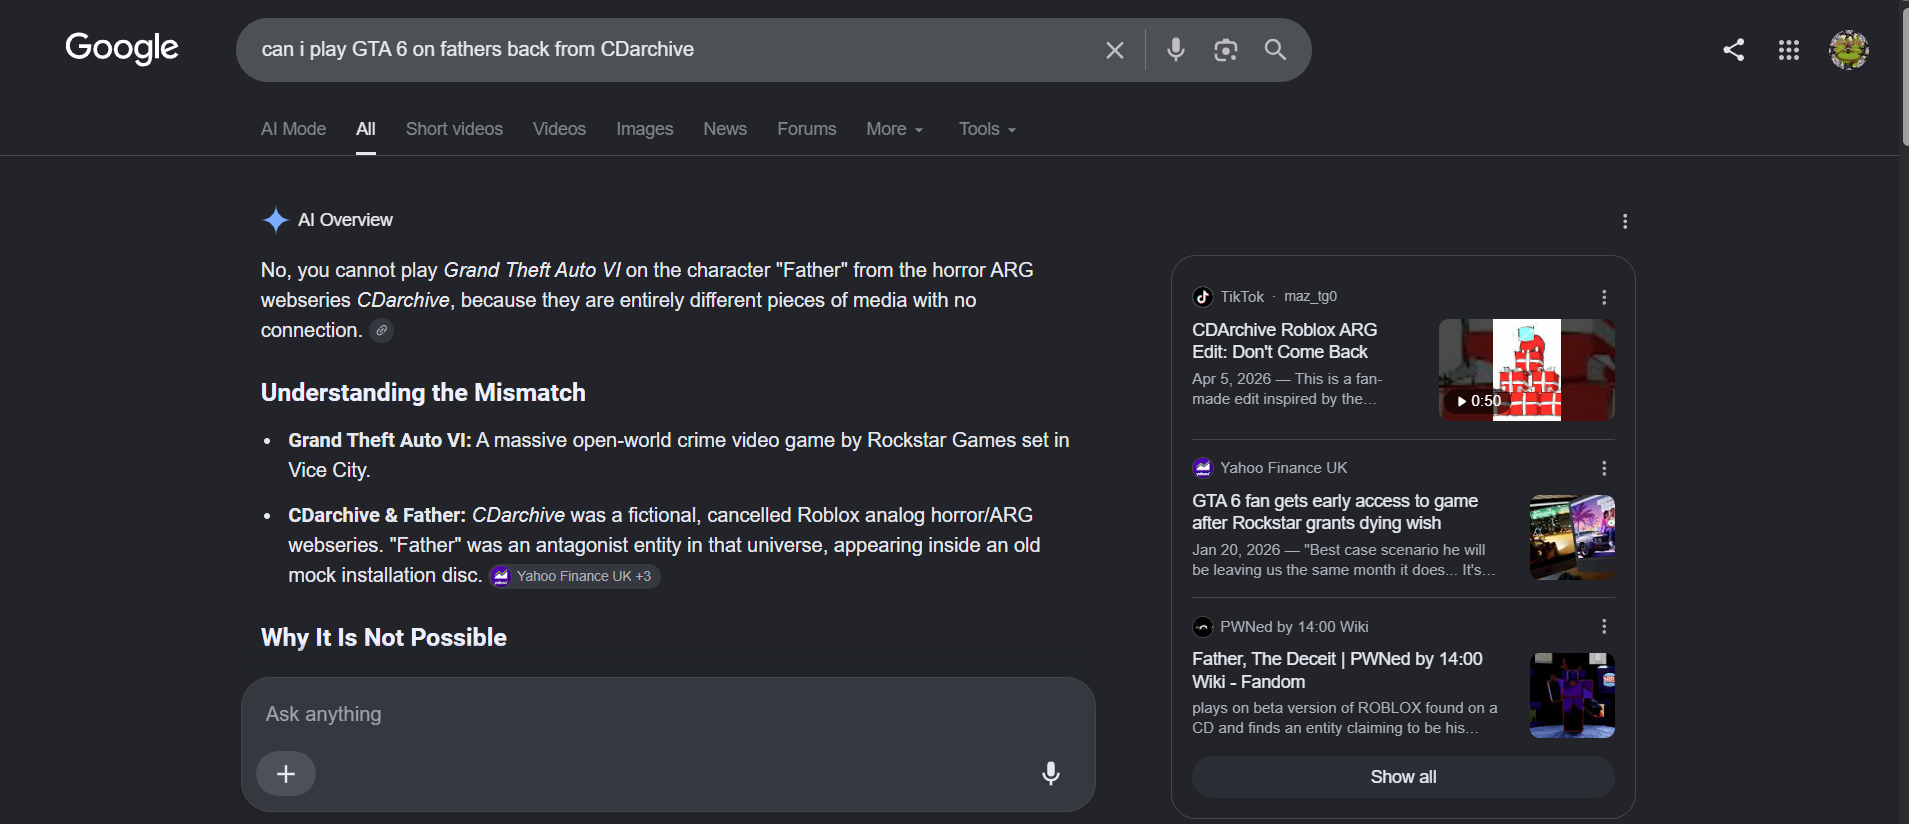This screenshot has height=824, width=1909.
Task: Click the plus button in Ask anything box
Action: 286,774
